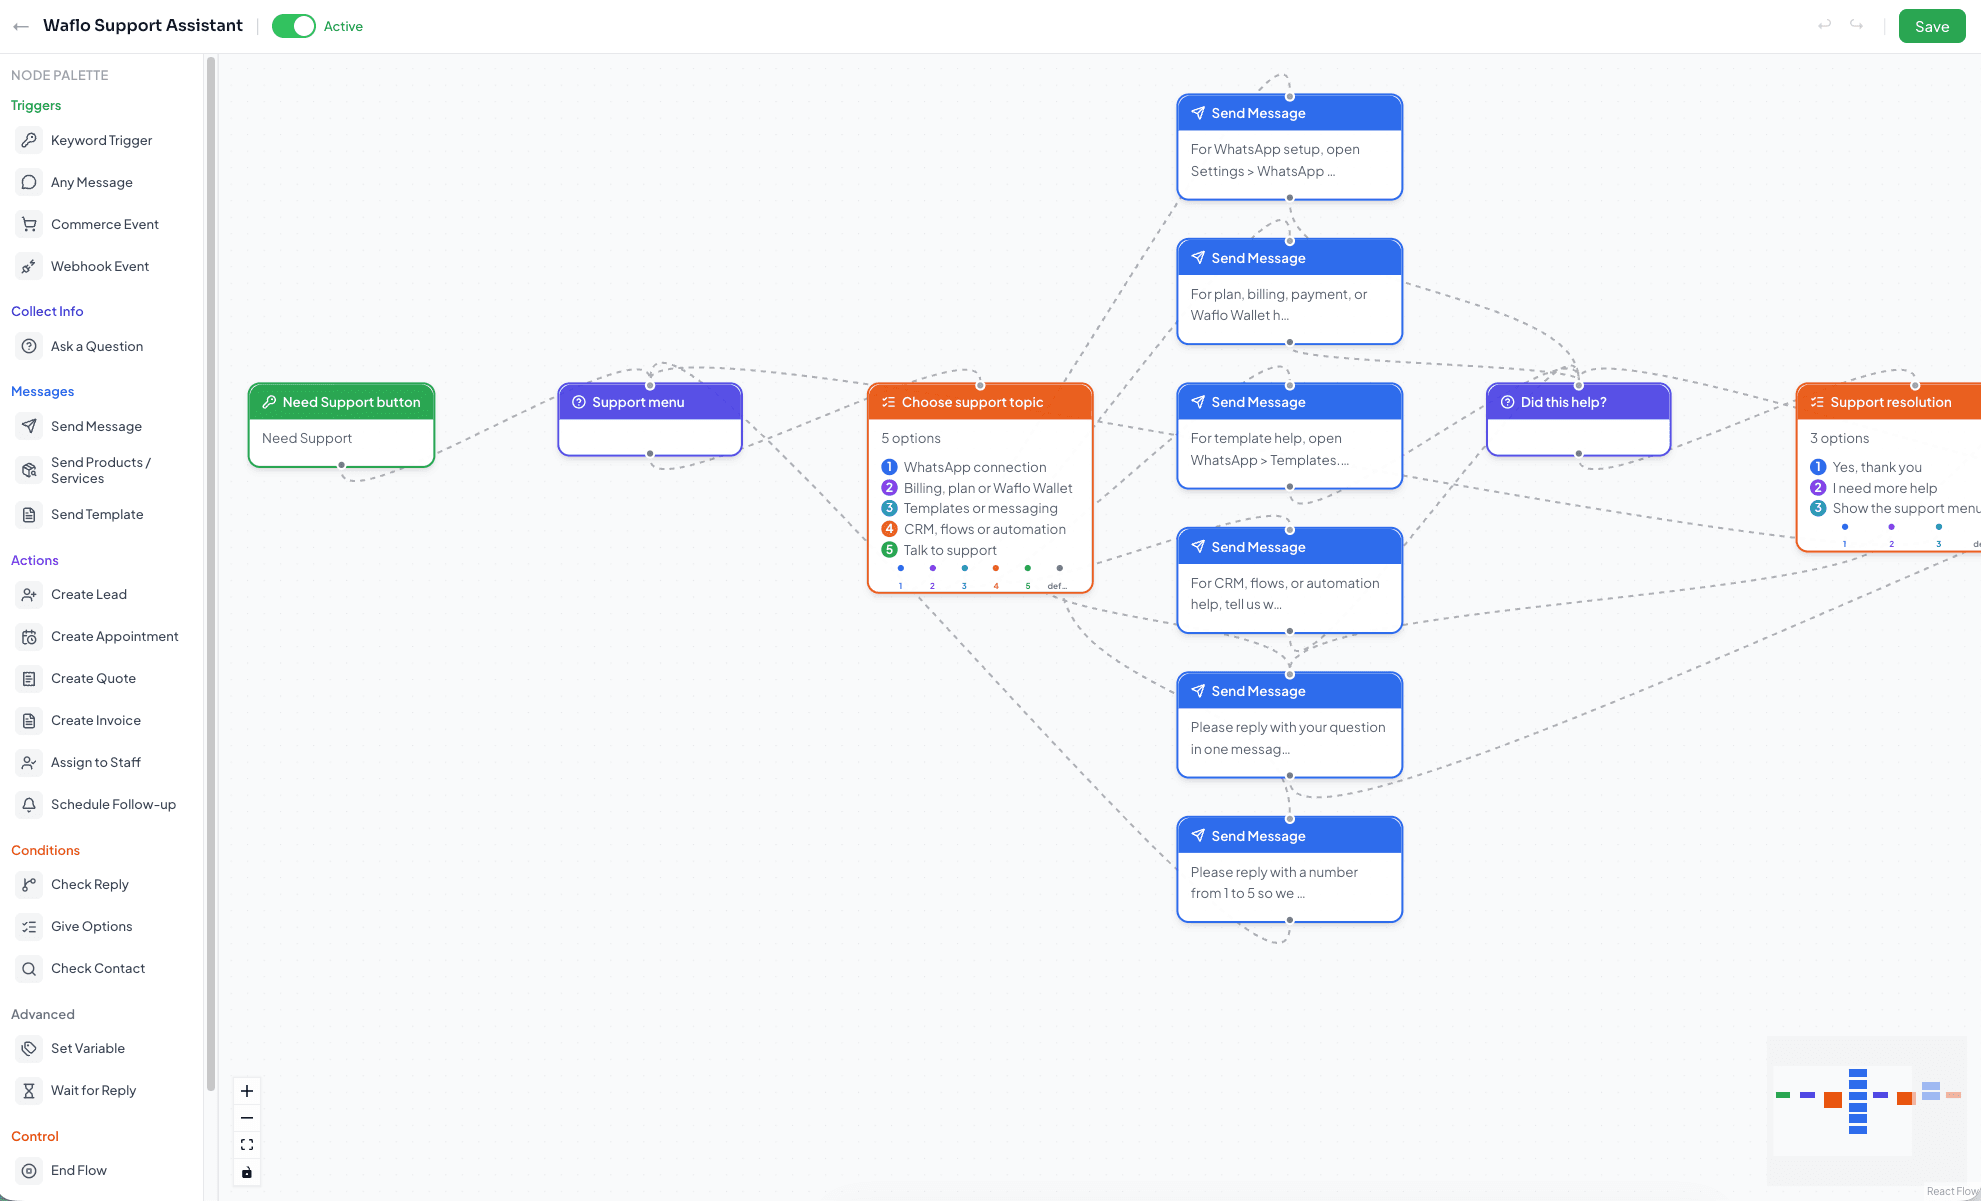
Task: Click 'Talk to support' option text
Action: pos(950,550)
